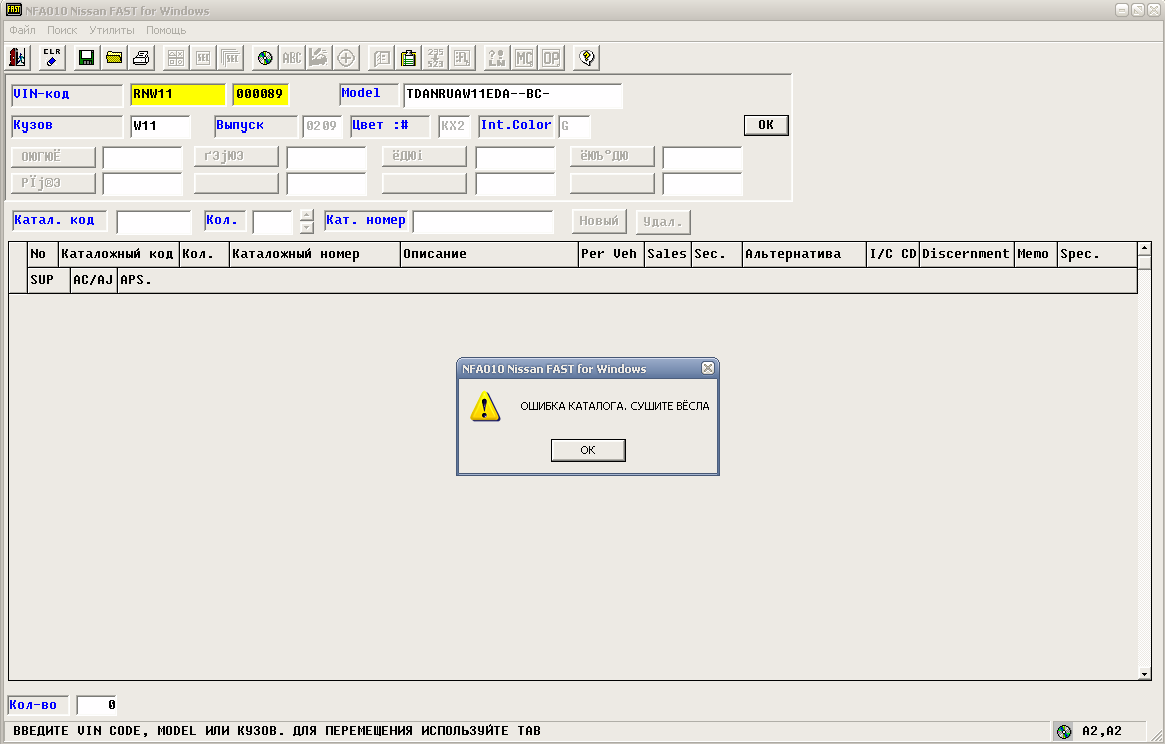This screenshot has width=1165, height=744.
Task: Click the exit door icon in toolbar
Action: 18,58
